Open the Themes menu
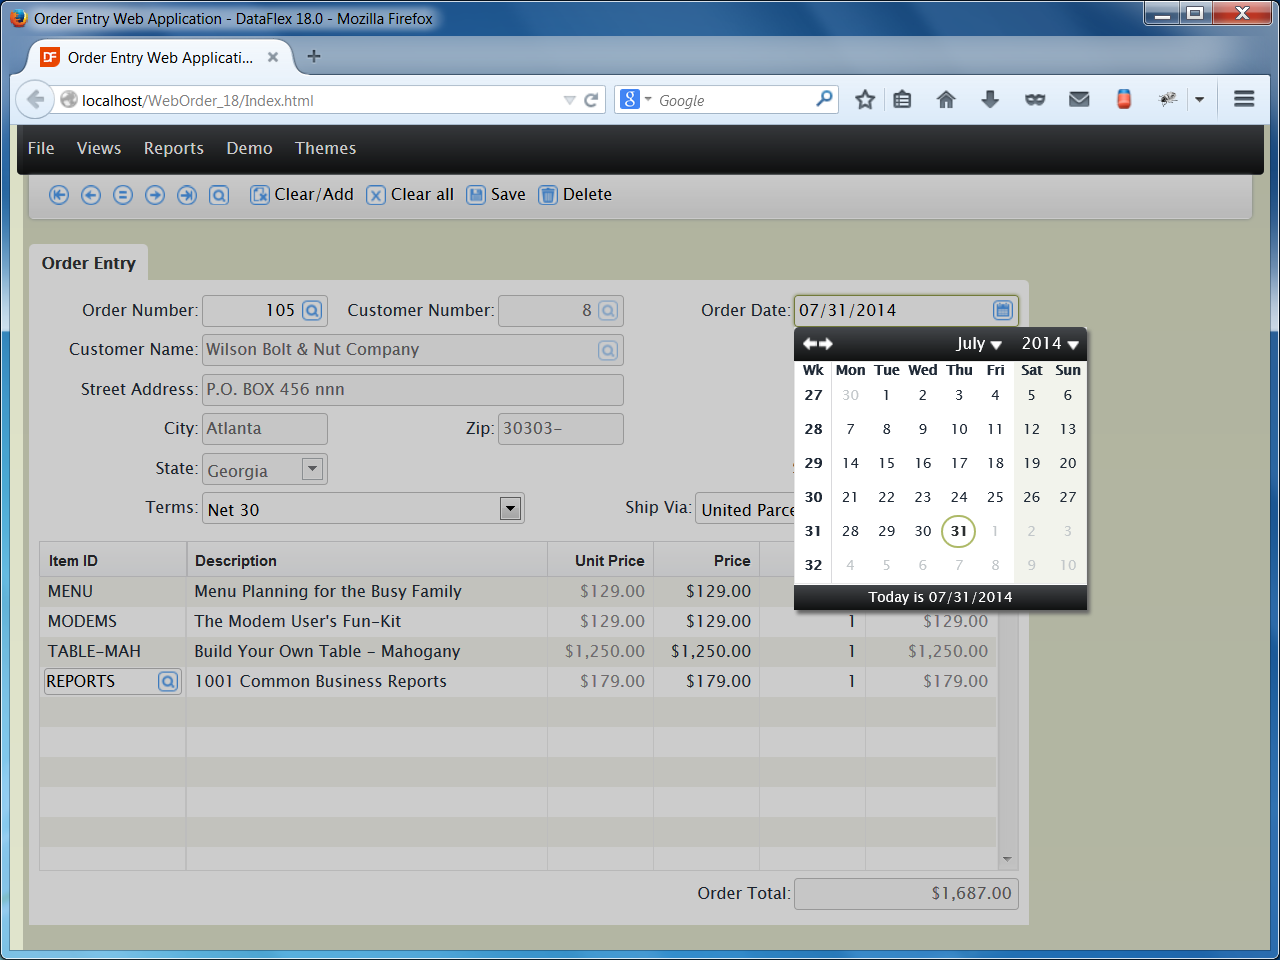The image size is (1280, 960). click(x=325, y=148)
